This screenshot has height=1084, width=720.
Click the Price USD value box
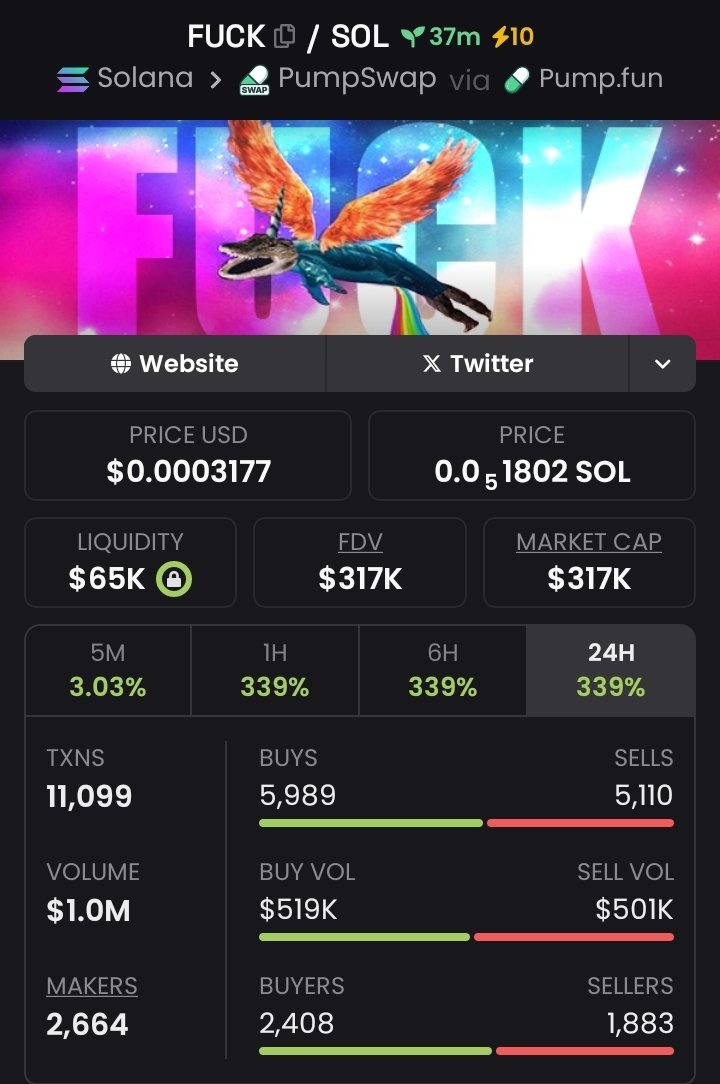tap(188, 456)
